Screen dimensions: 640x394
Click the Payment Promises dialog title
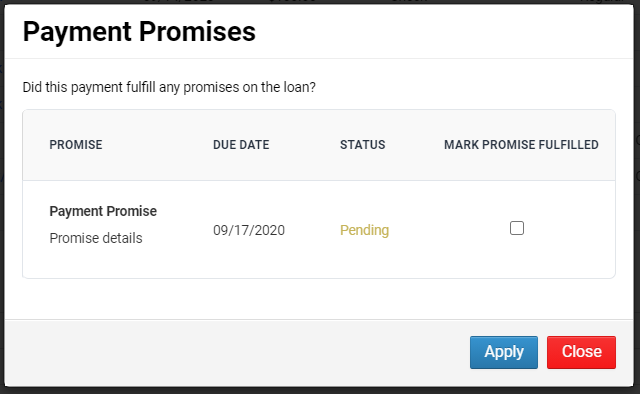[139, 31]
